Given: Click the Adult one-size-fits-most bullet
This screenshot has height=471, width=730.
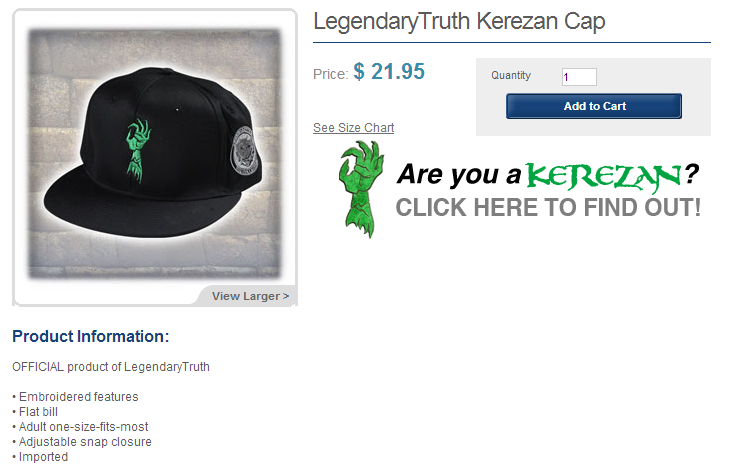Looking at the screenshot, I should (80, 427).
